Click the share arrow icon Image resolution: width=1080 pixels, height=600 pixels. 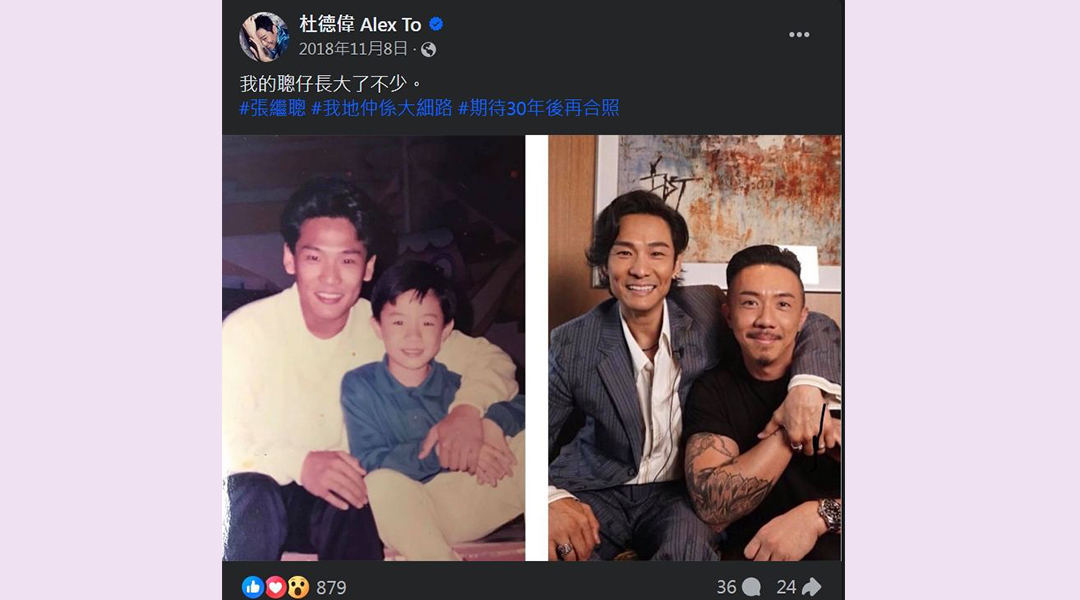pyautogui.click(x=811, y=587)
